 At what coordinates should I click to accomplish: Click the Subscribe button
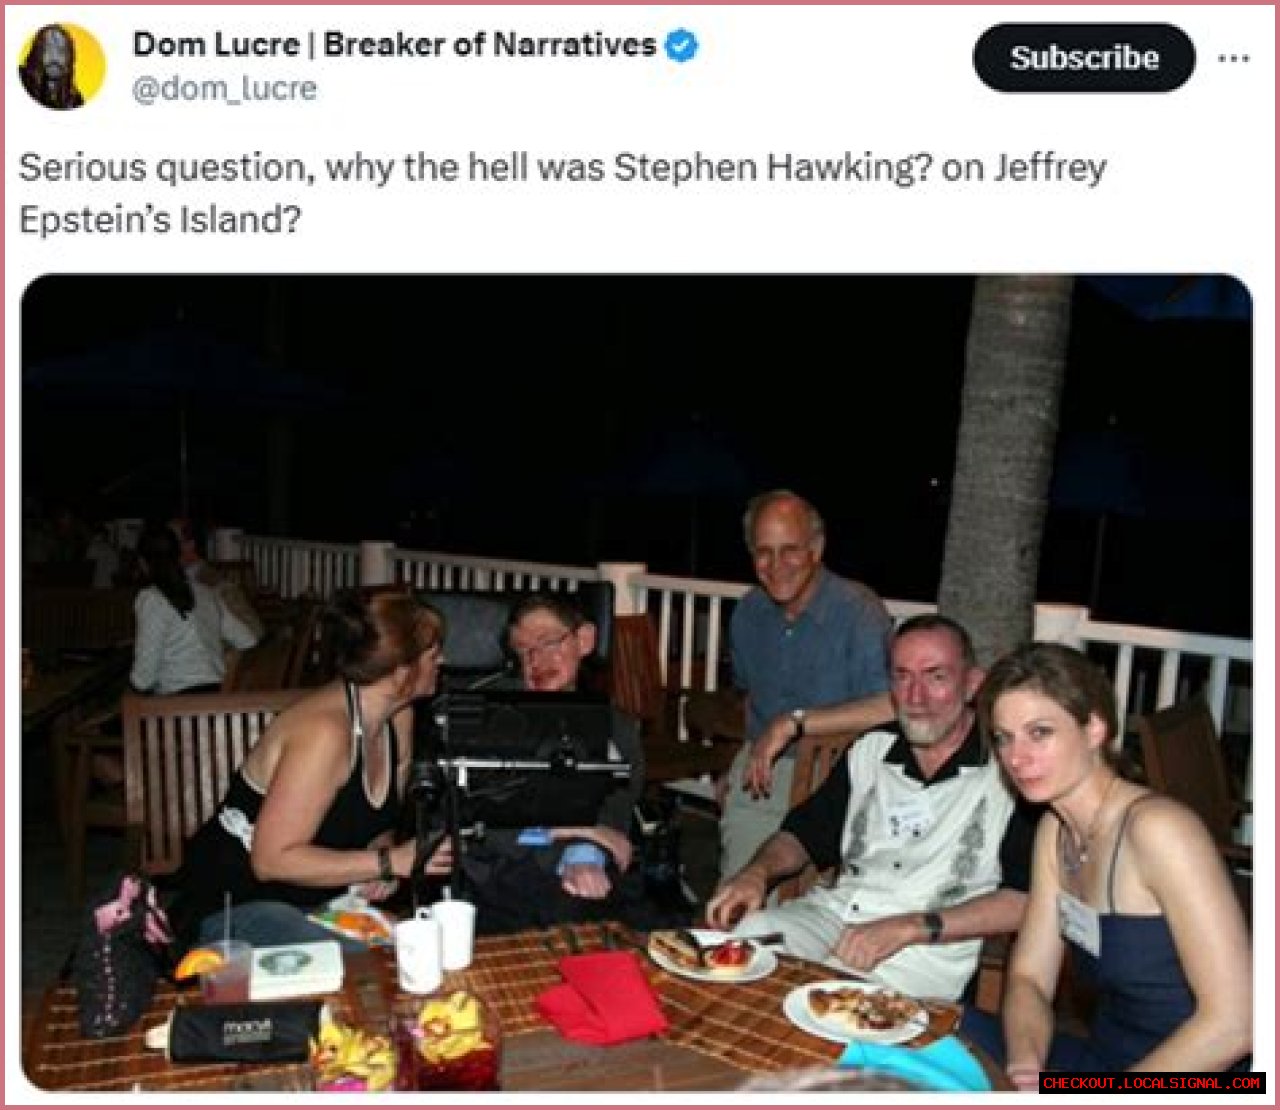click(x=1083, y=58)
